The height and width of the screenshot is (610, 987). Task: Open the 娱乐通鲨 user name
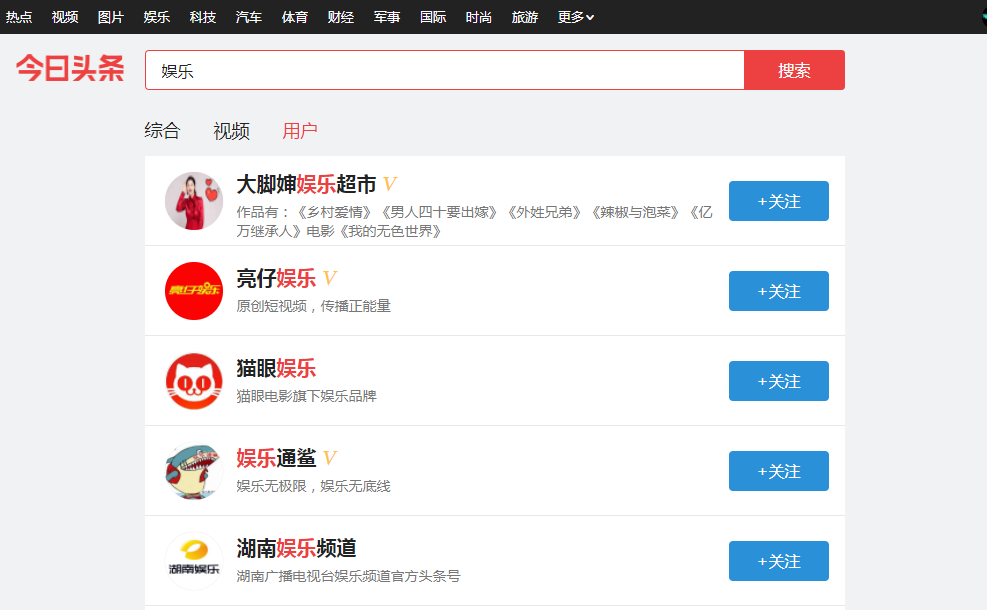tap(276, 458)
